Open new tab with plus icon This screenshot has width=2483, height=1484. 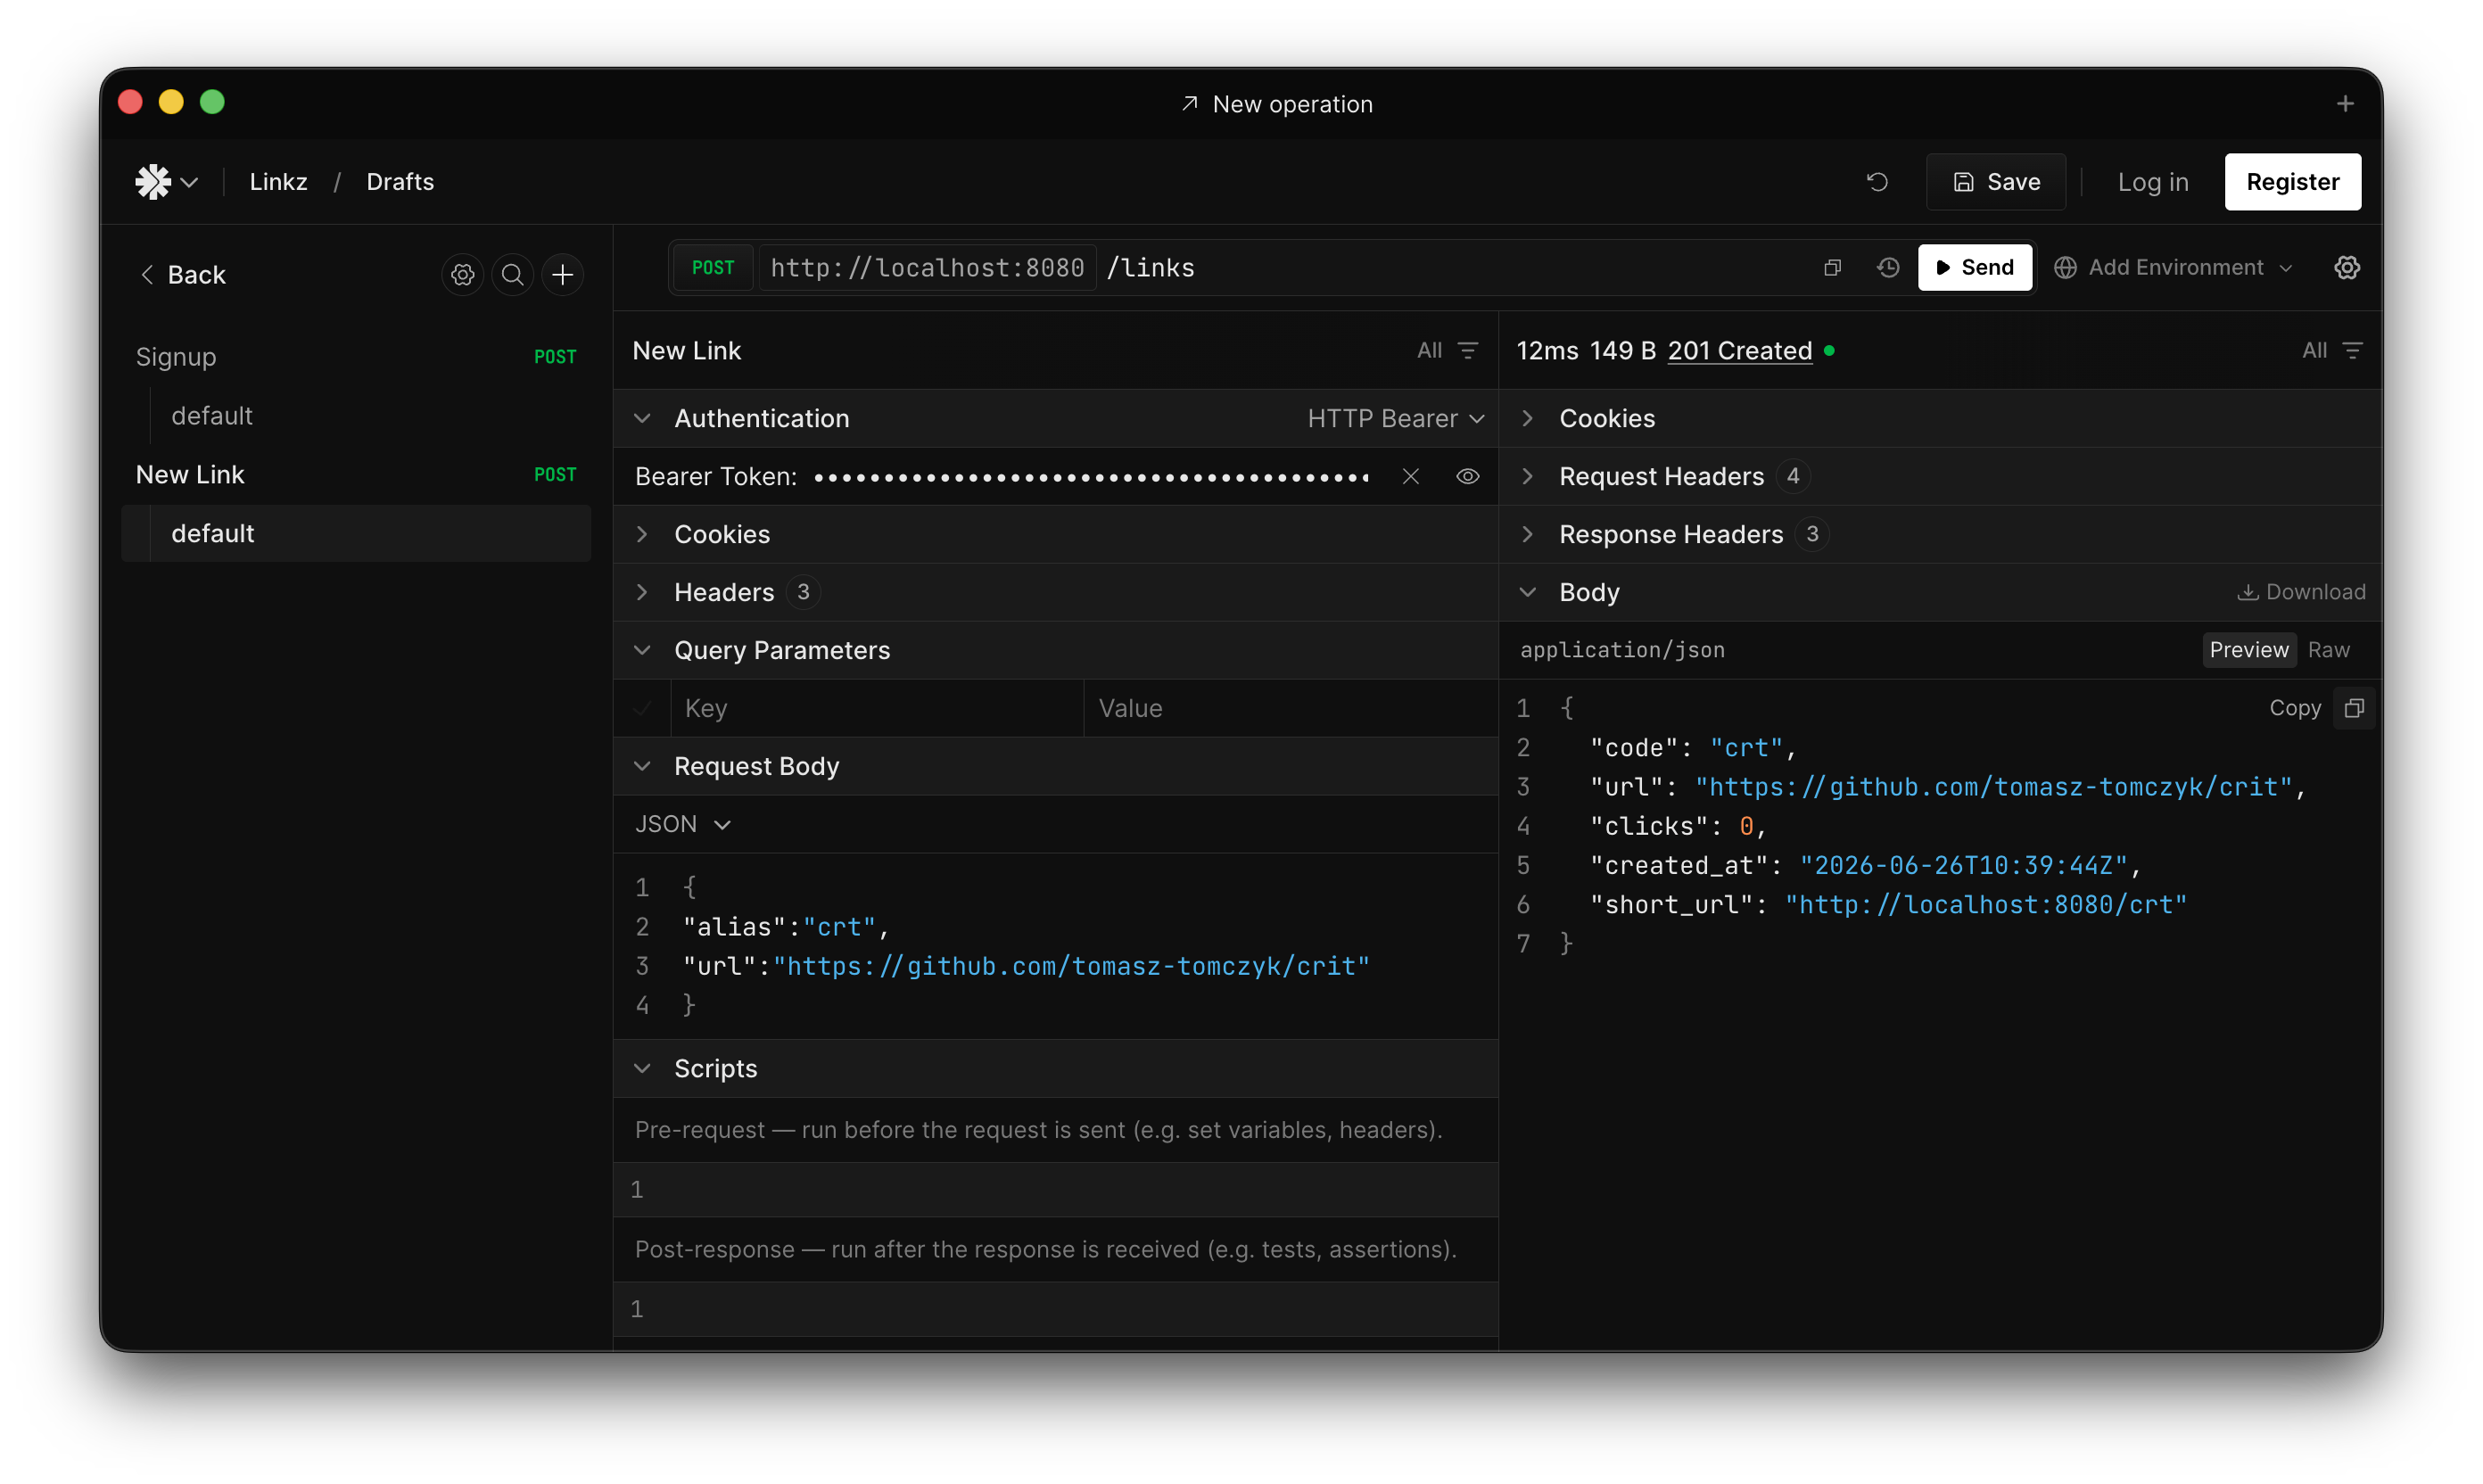2344,104
